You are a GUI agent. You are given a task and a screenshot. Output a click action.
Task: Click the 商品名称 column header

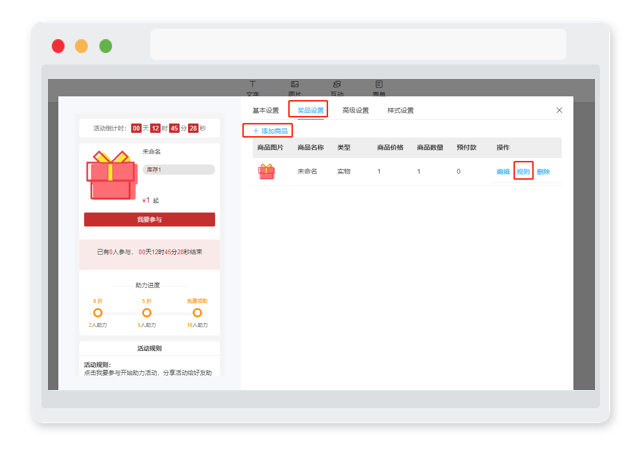click(310, 147)
